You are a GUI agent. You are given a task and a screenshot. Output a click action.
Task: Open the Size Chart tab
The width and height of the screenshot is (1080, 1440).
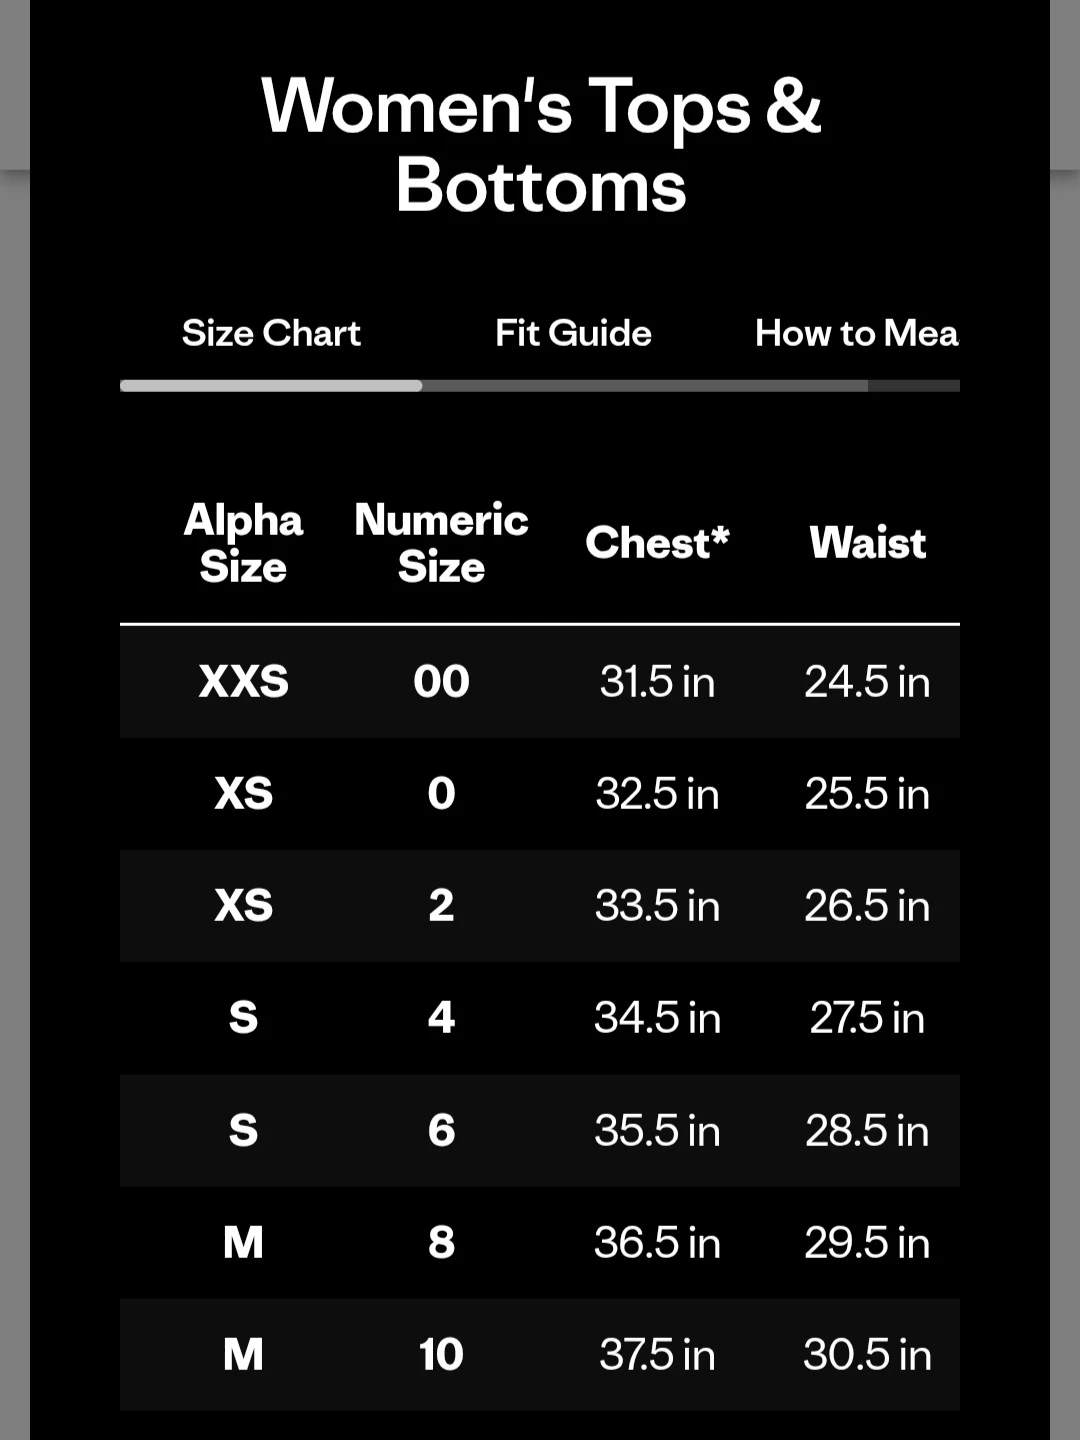pyautogui.click(x=271, y=333)
